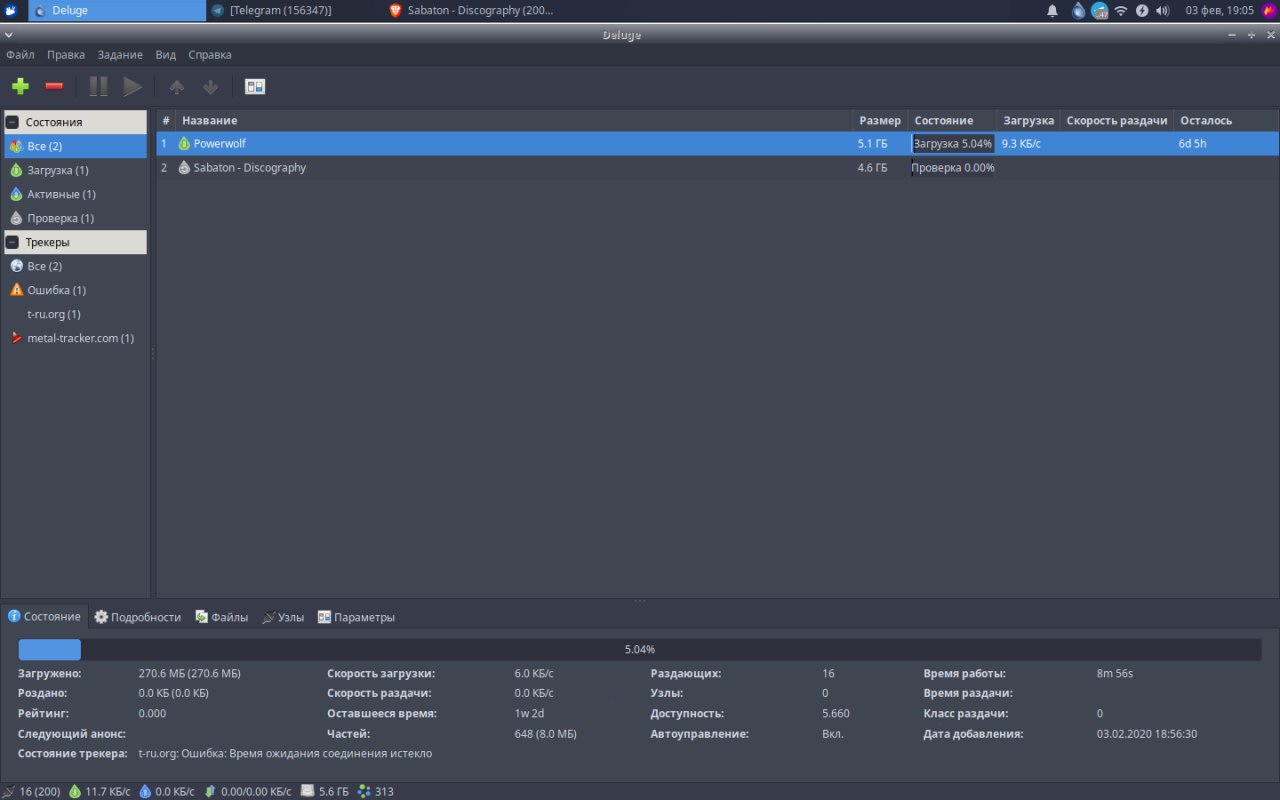Click upload speed 0.0 КБ/с status item
This screenshot has width=1280, height=800.
[x=167, y=791]
